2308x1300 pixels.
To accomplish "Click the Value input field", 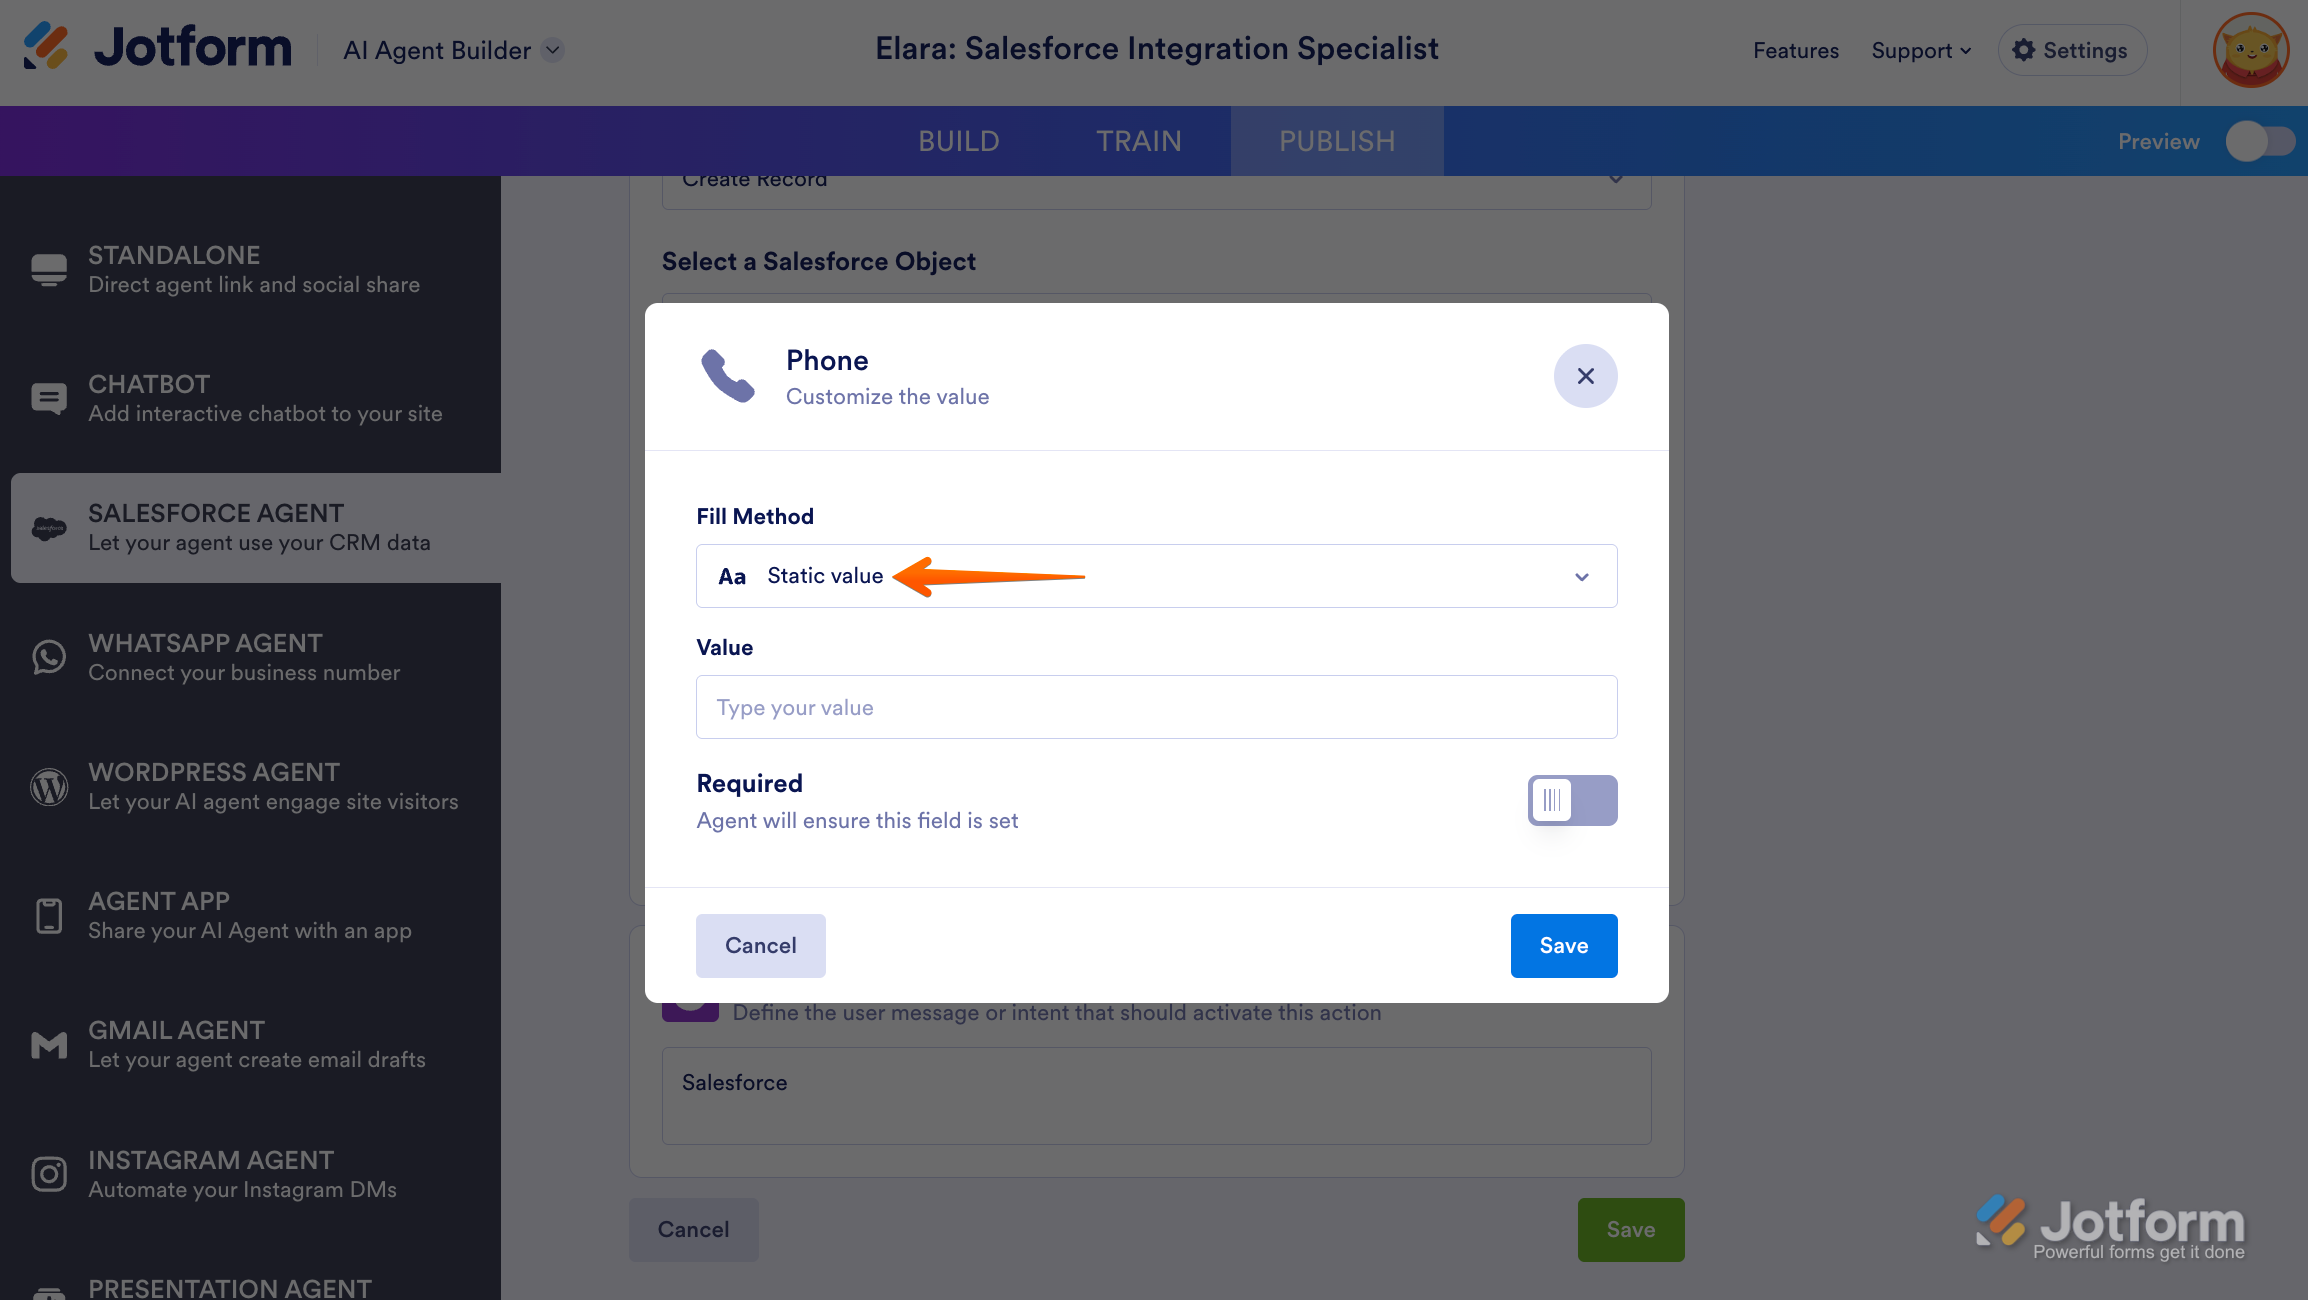I will [1156, 707].
